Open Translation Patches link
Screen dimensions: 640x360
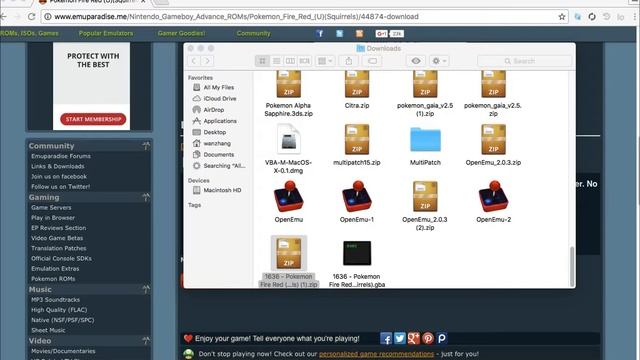[x=58, y=248]
